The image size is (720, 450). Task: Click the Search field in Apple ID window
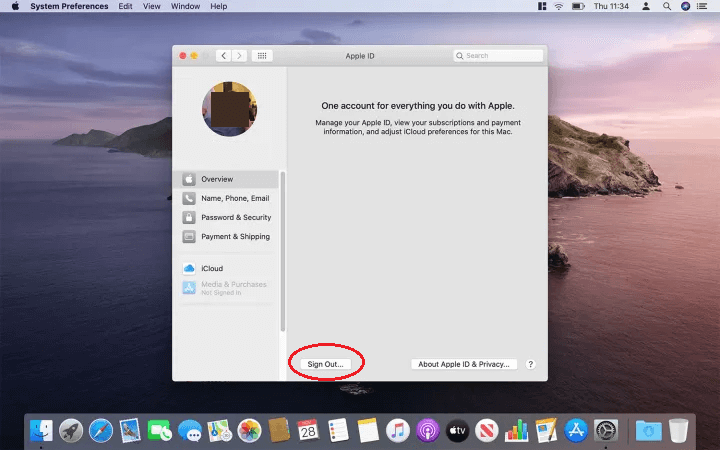(498, 56)
